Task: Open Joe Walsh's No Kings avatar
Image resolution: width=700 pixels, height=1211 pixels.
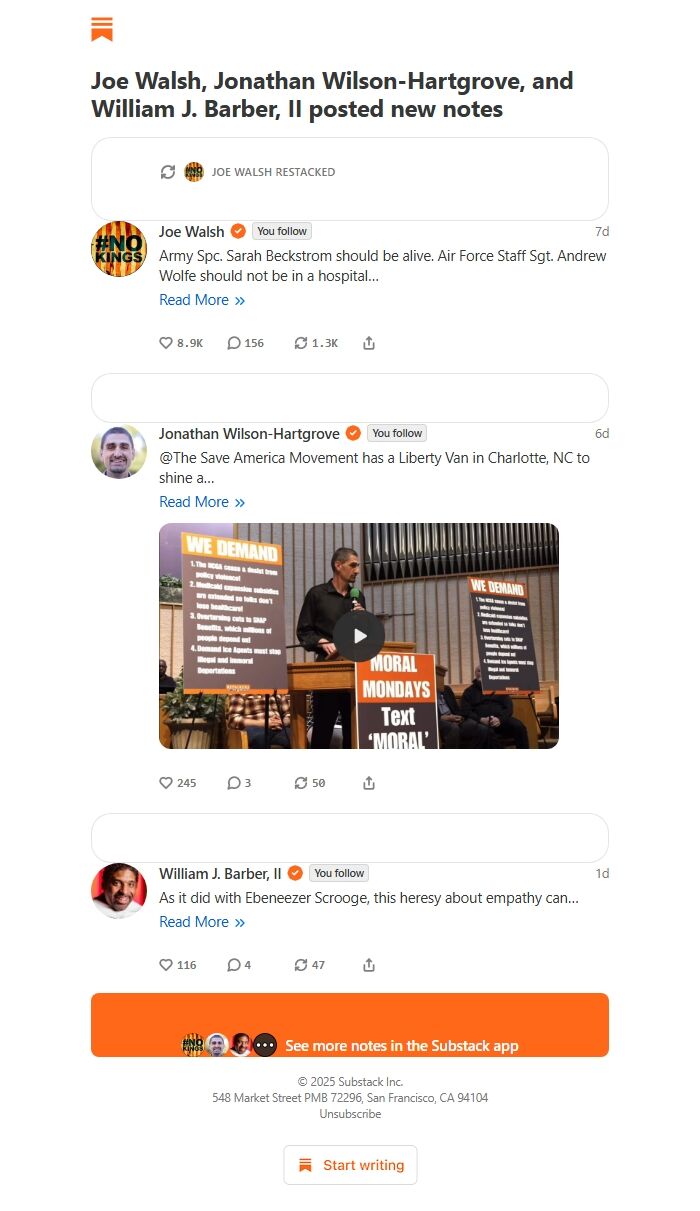Action: coord(119,249)
